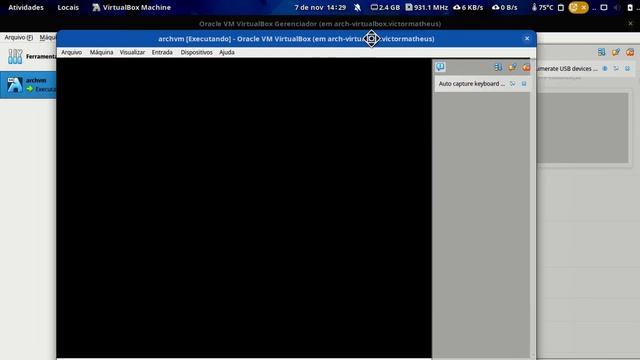Open Máquina menu in archvm window
This screenshot has height=360, width=640.
point(101,52)
